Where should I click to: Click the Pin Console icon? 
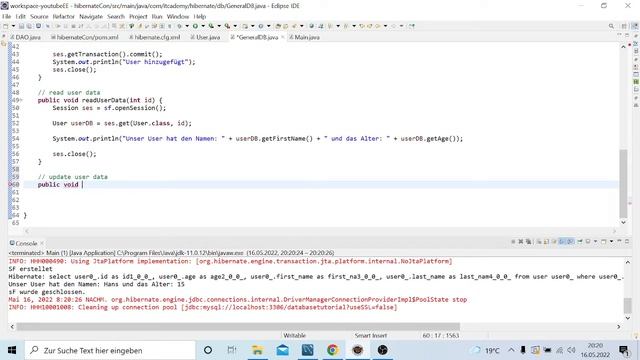(580, 242)
